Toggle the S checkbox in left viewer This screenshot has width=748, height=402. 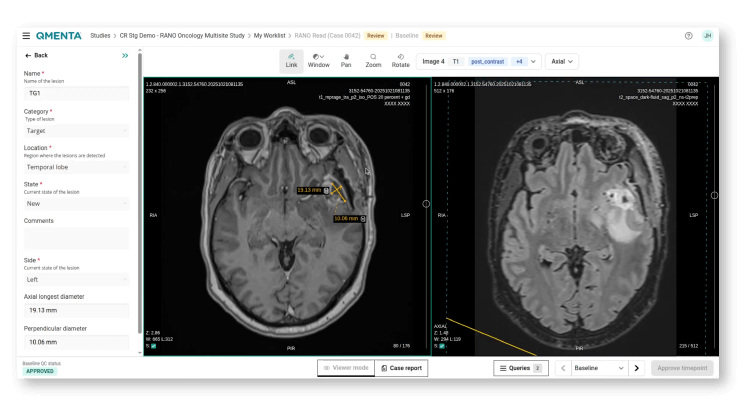coord(155,345)
